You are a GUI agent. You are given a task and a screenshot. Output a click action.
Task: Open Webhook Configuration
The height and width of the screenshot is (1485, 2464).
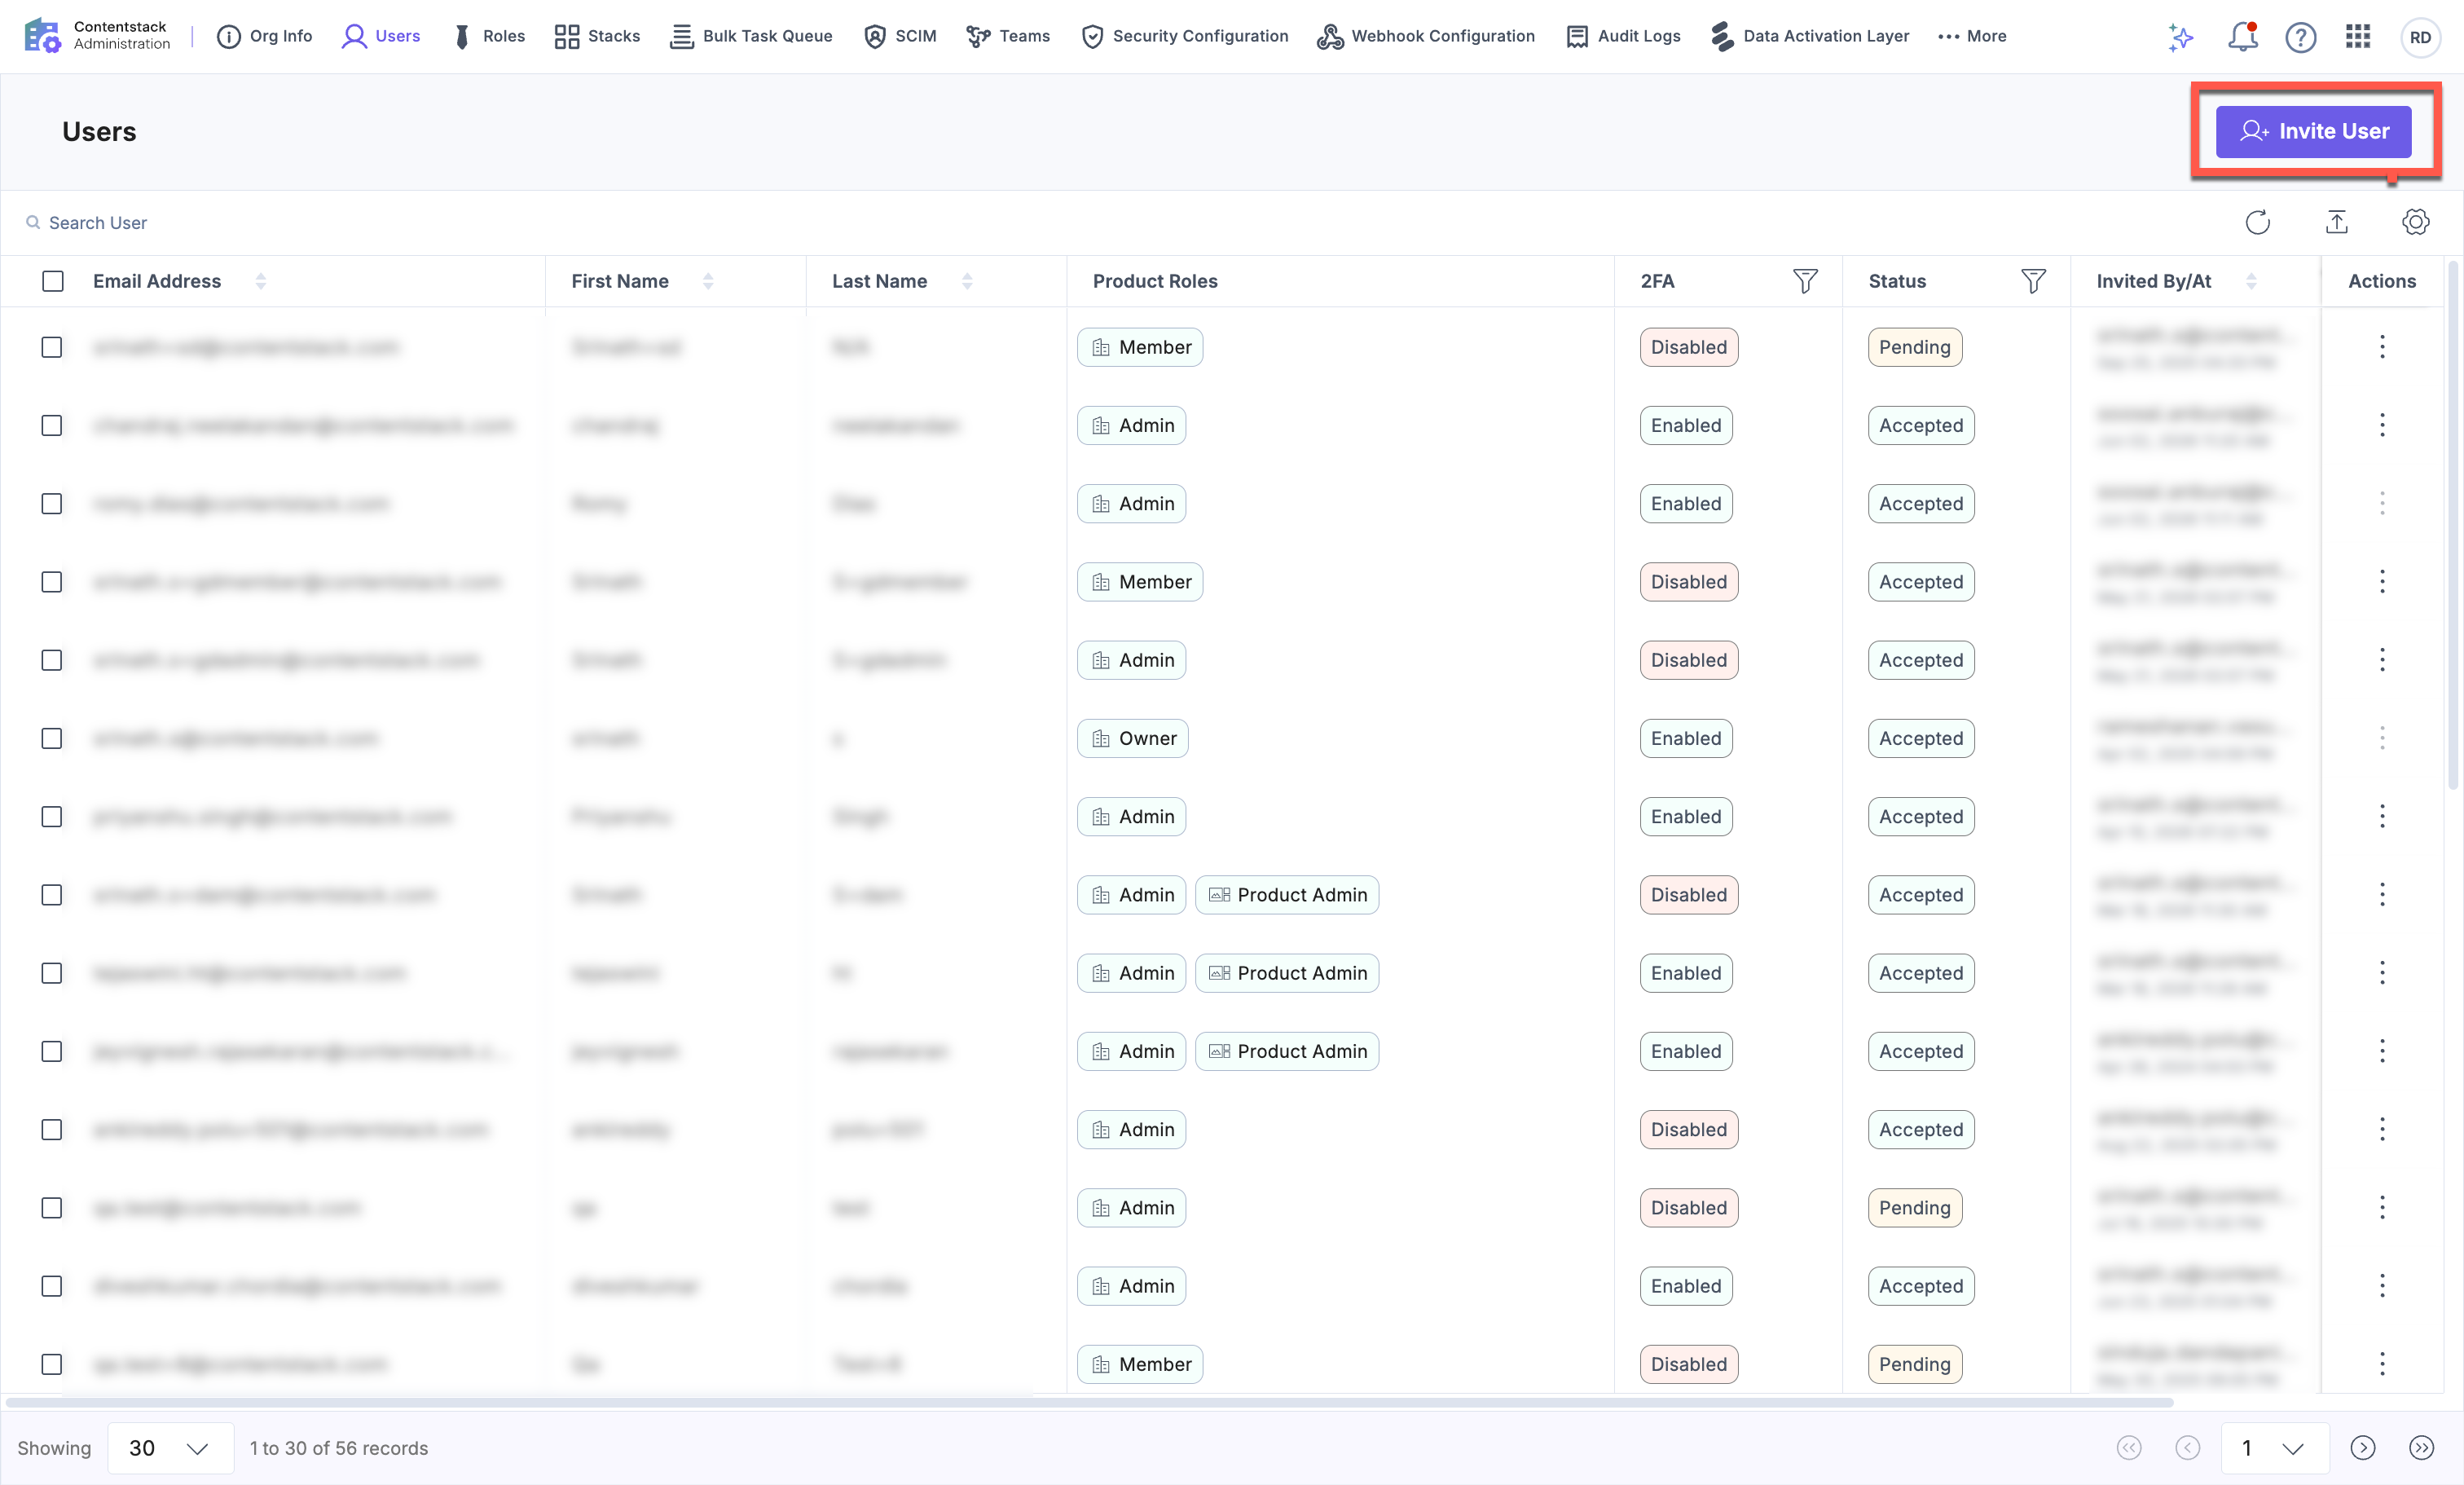(1426, 36)
